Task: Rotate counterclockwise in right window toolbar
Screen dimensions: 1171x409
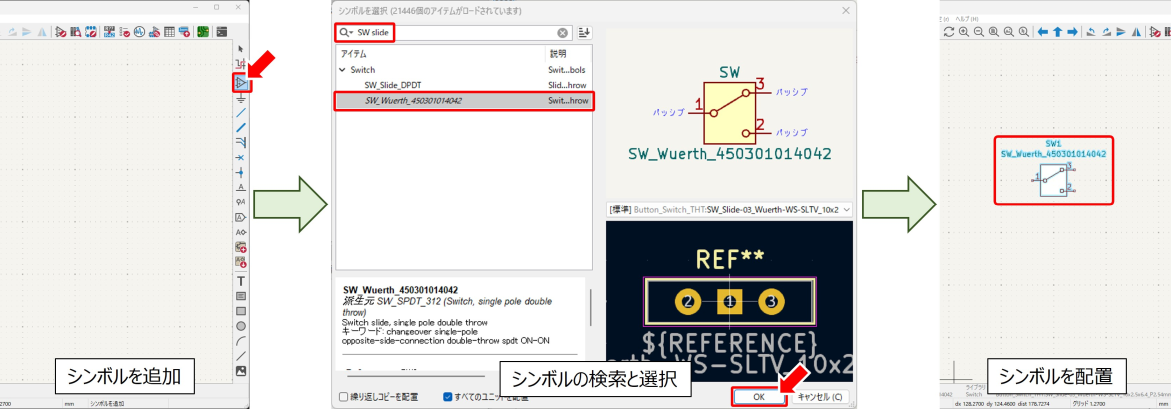Action: pos(1091,32)
